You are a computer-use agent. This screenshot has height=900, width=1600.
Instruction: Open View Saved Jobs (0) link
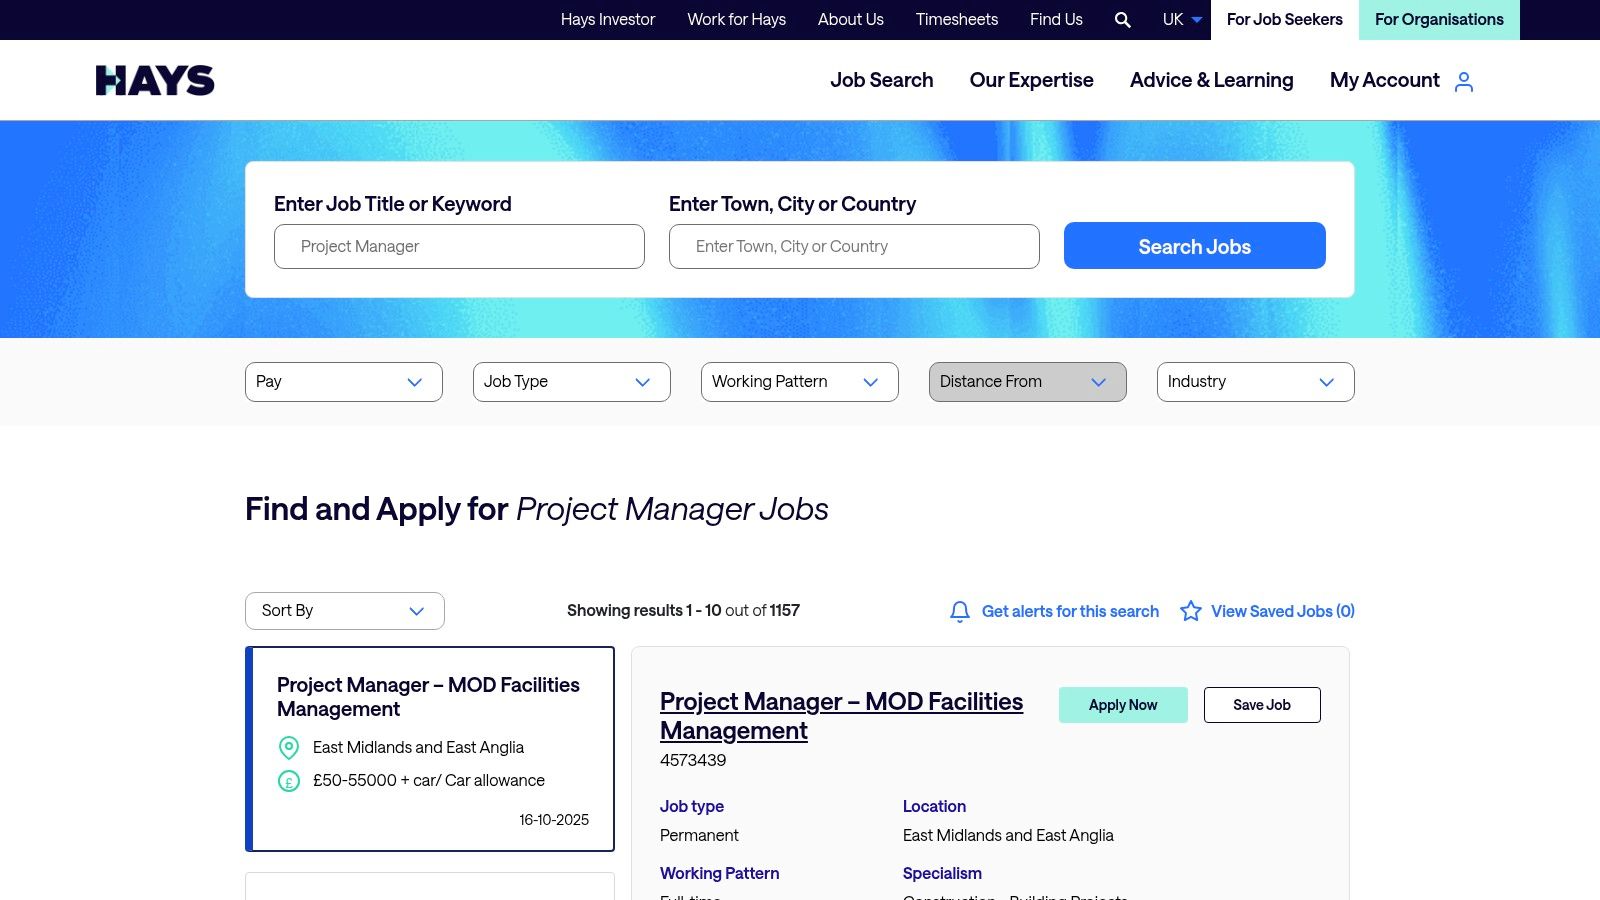[x=1283, y=611]
